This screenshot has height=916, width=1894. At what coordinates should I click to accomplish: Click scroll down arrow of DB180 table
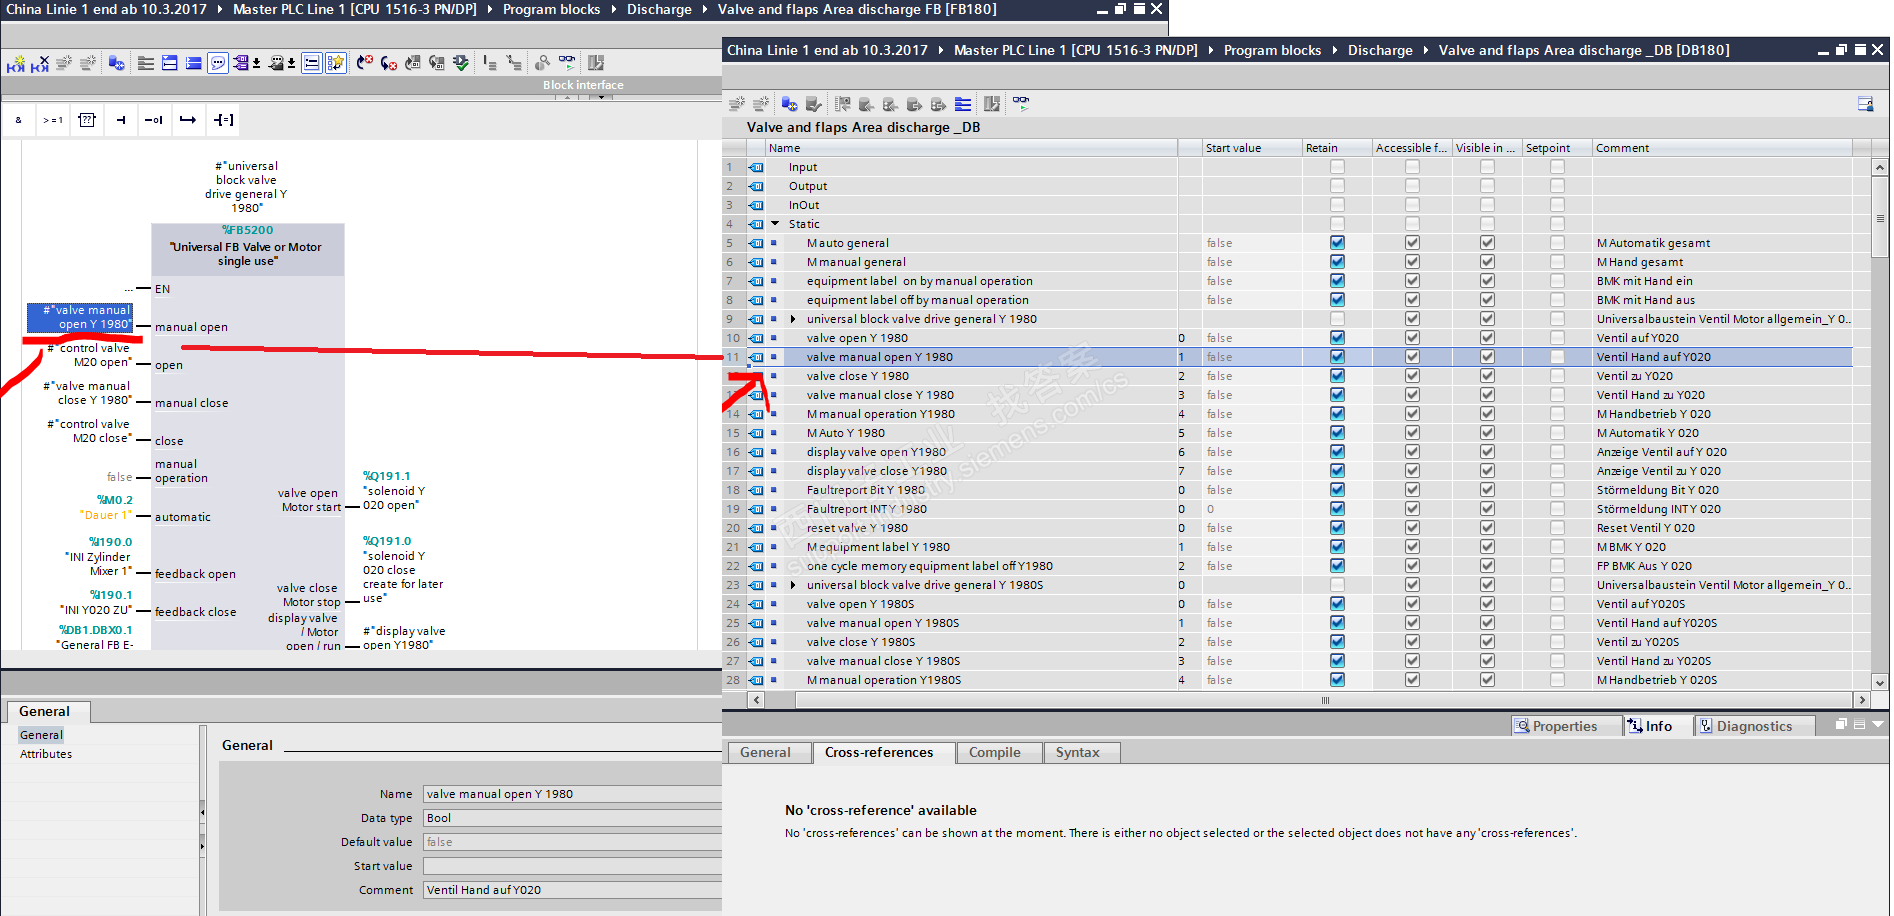coord(1880,683)
